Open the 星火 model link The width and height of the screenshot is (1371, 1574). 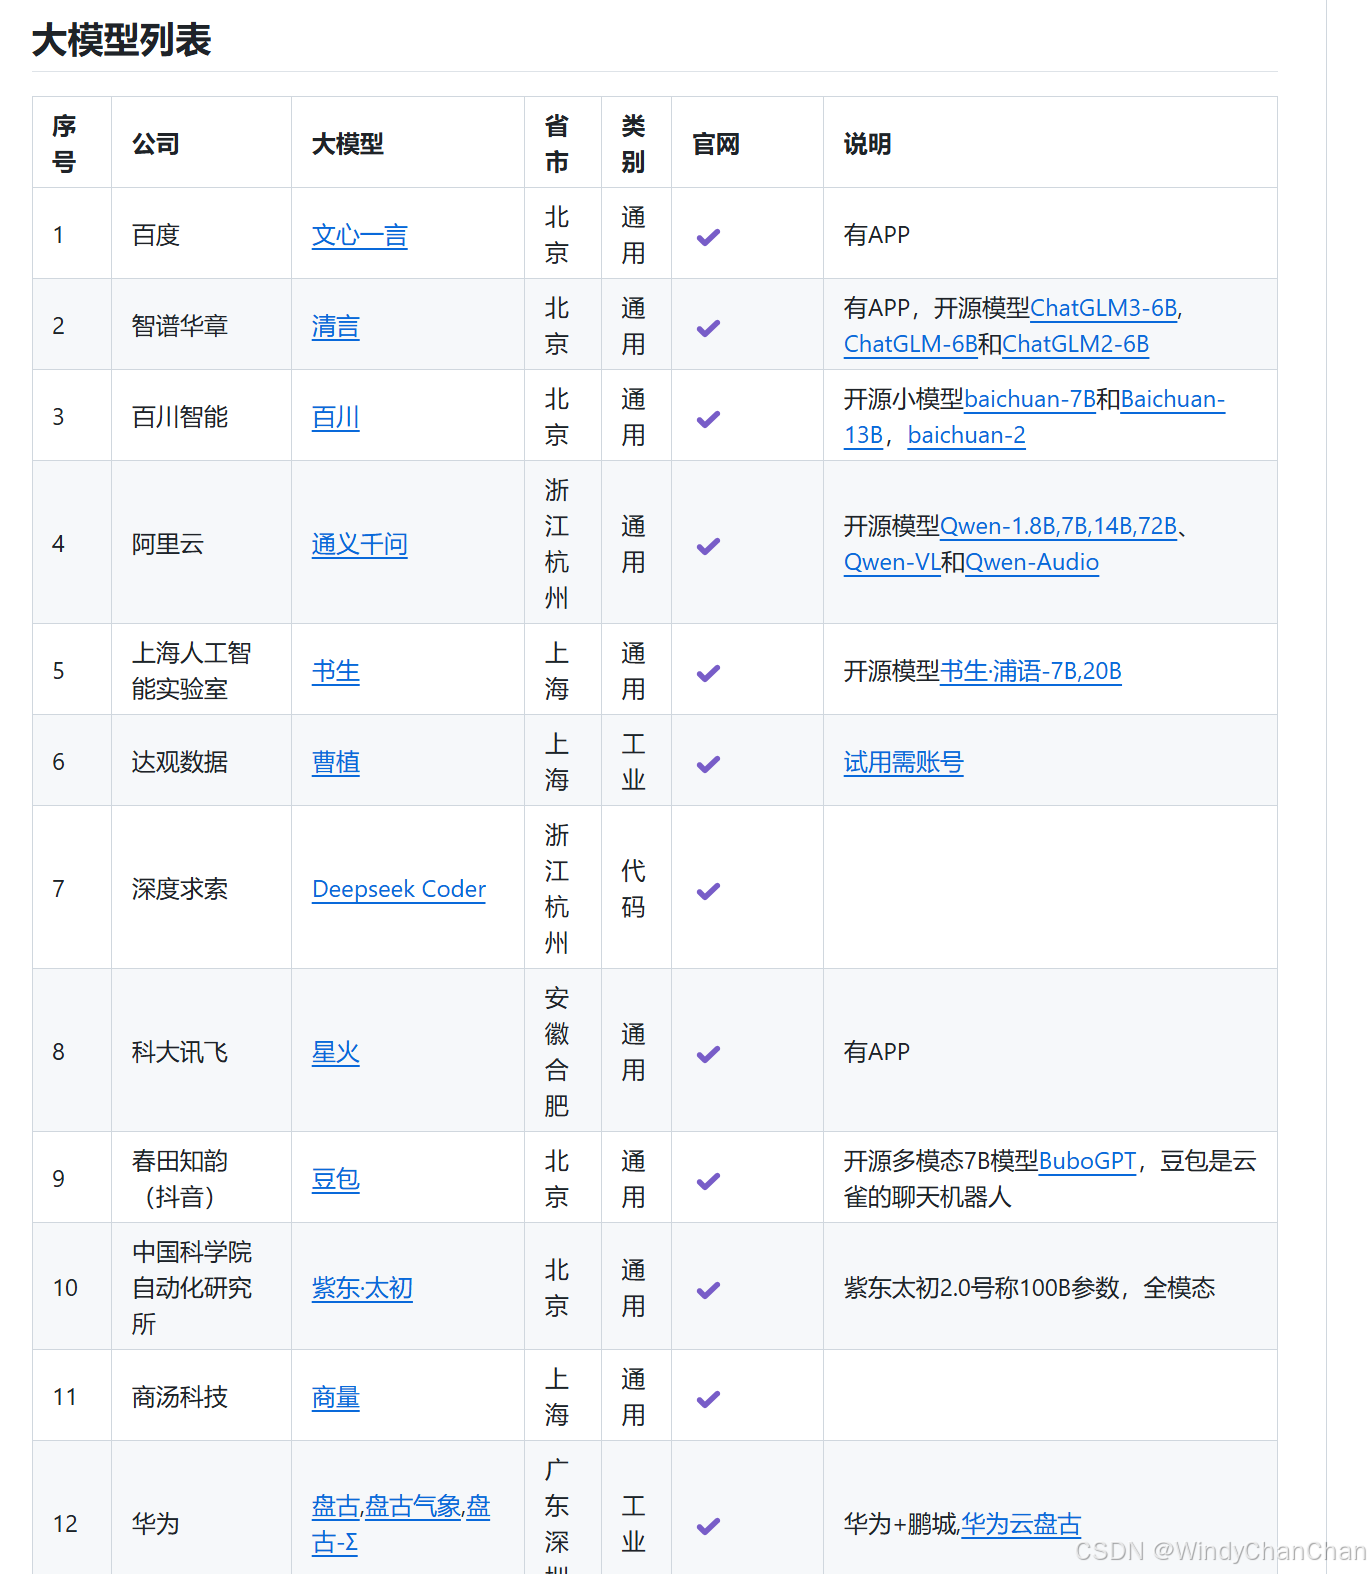tap(336, 1053)
